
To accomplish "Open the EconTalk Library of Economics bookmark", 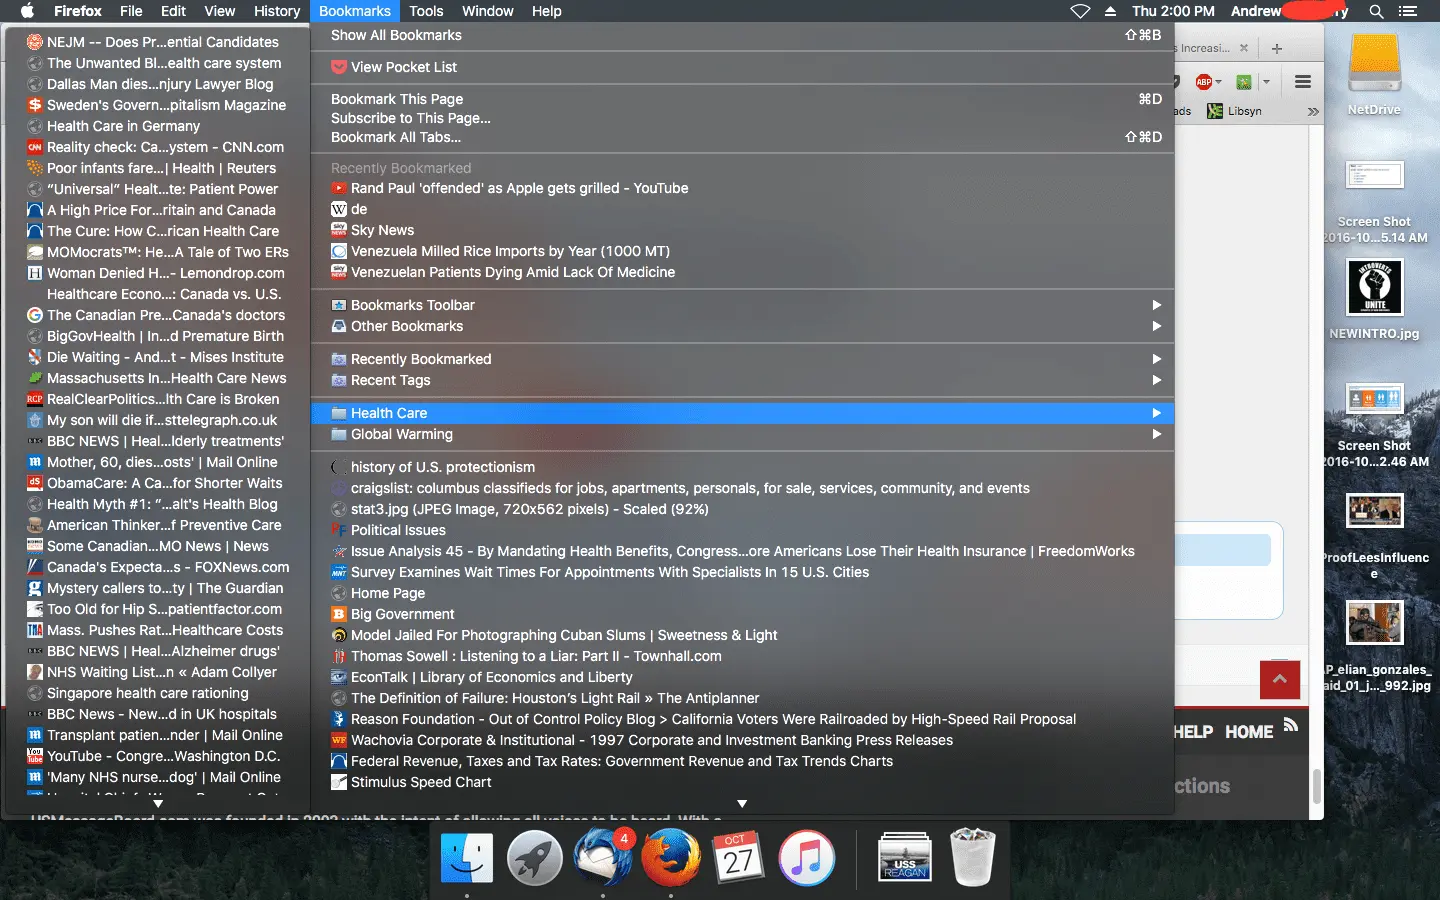I will (x=491, y=677).
